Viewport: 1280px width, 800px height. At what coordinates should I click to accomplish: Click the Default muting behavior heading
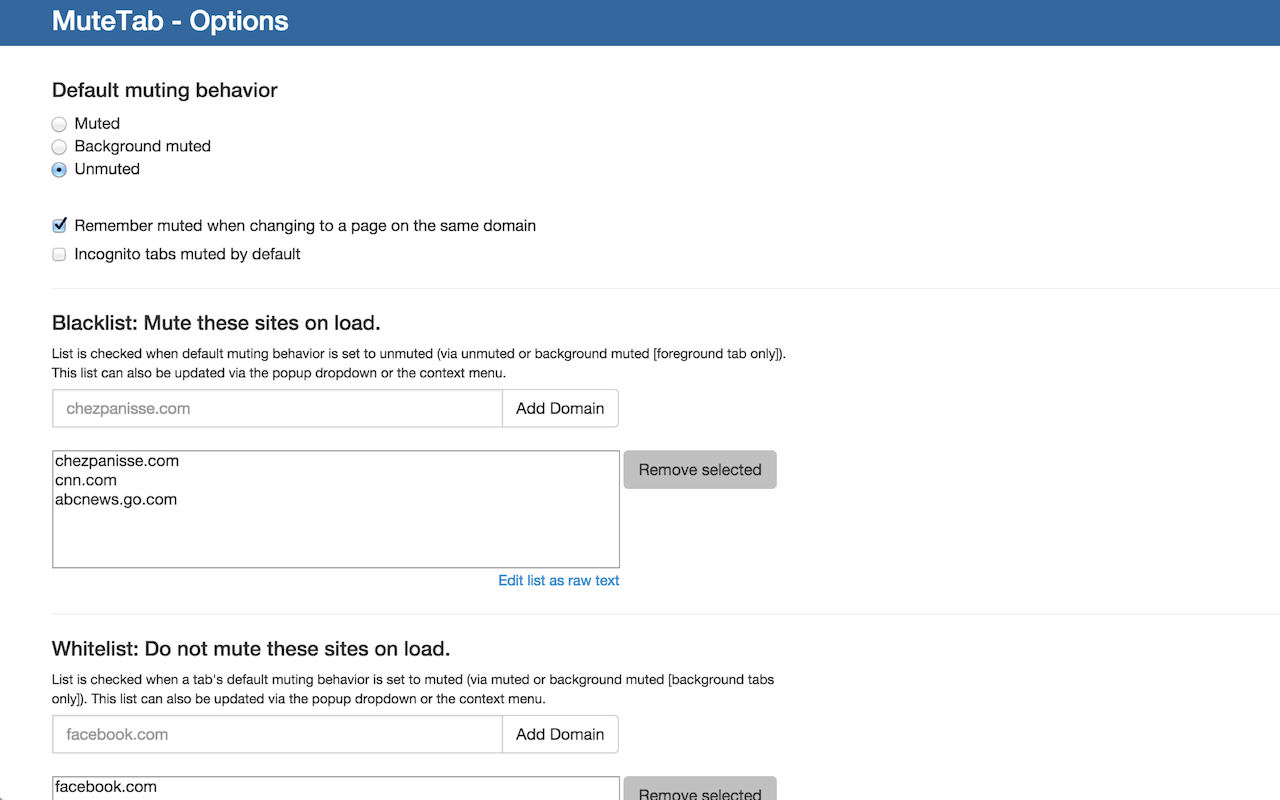(165, 90)
